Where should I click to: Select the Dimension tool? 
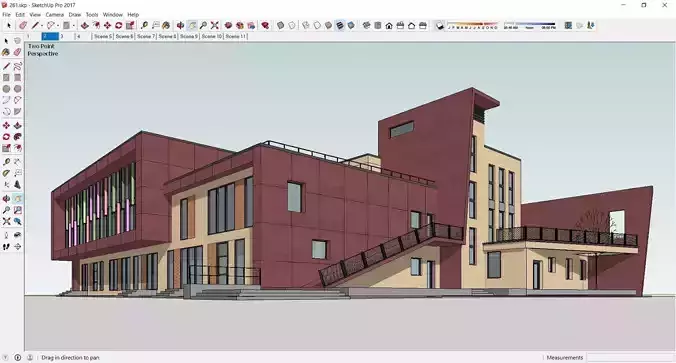coord(17,162)
